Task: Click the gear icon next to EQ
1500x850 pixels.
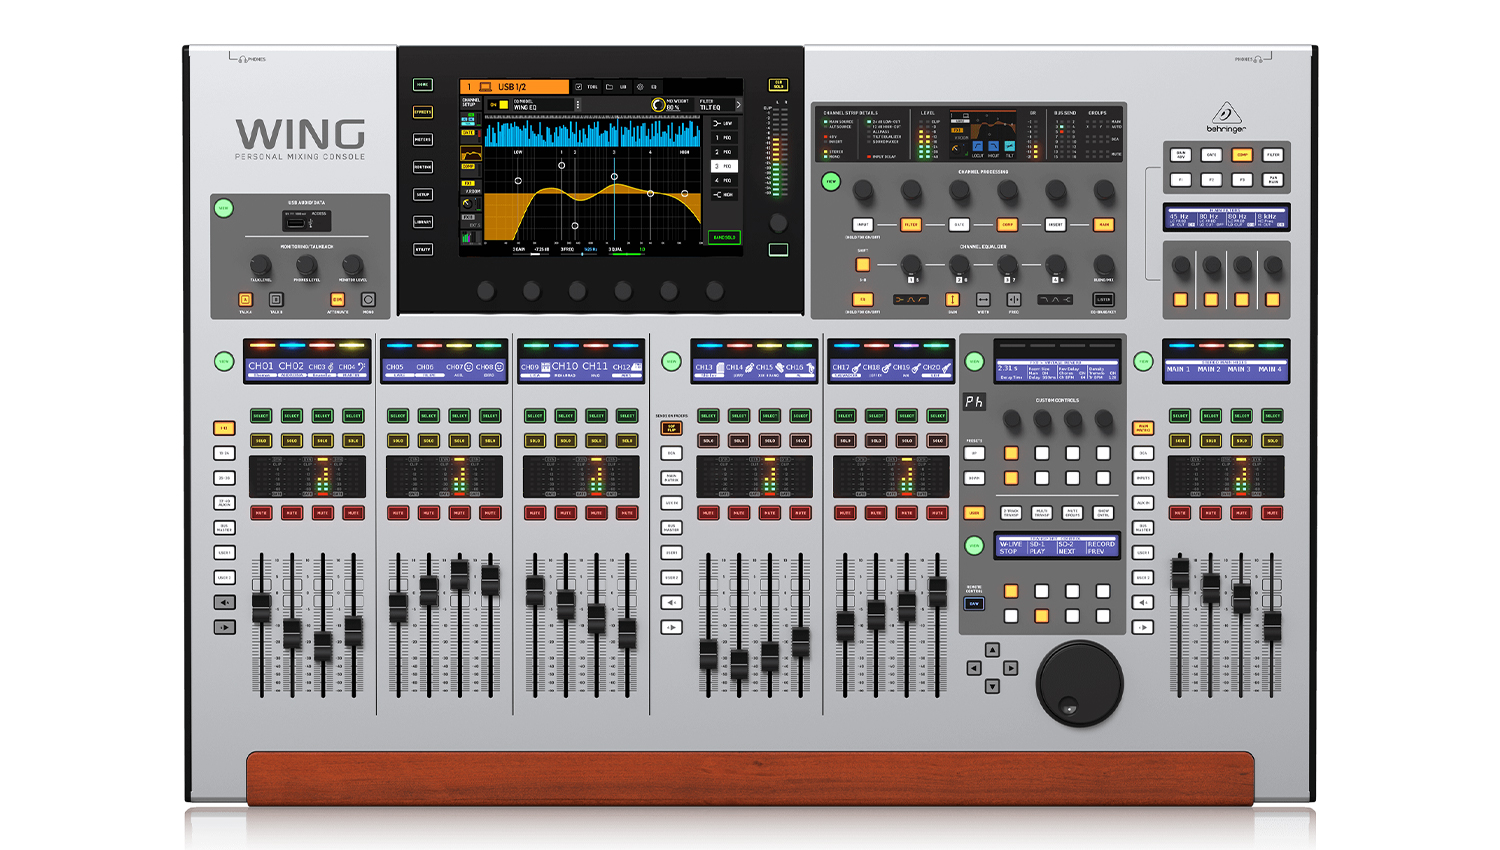Action: pos(639,86)
